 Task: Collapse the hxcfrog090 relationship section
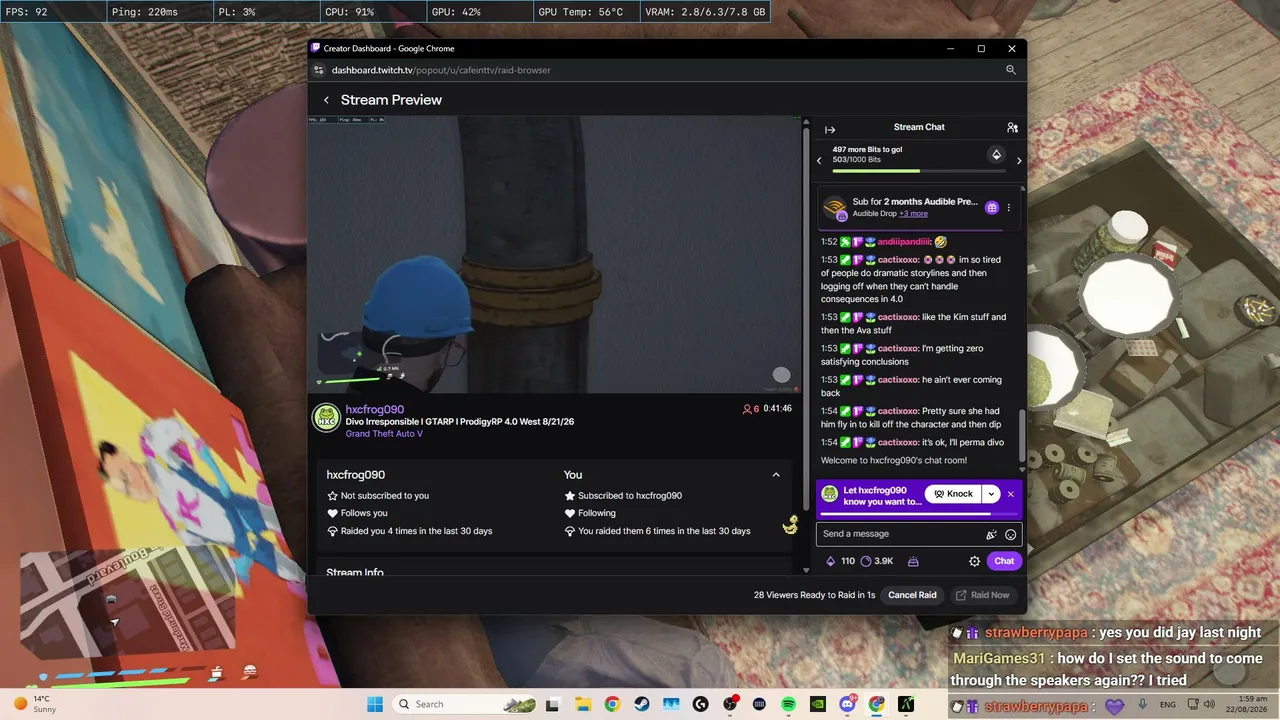pyautogui.click(x=776, y=475)
